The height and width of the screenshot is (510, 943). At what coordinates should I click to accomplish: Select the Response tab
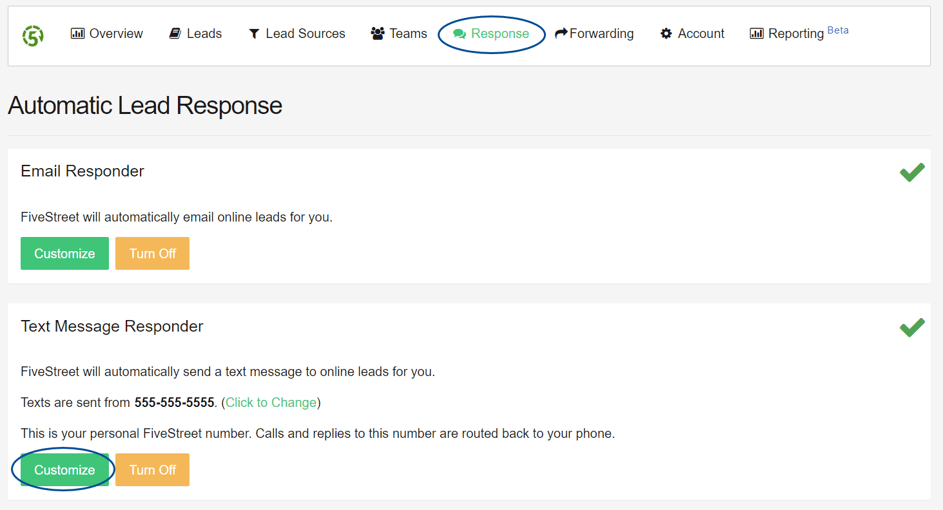pos(491,34)
